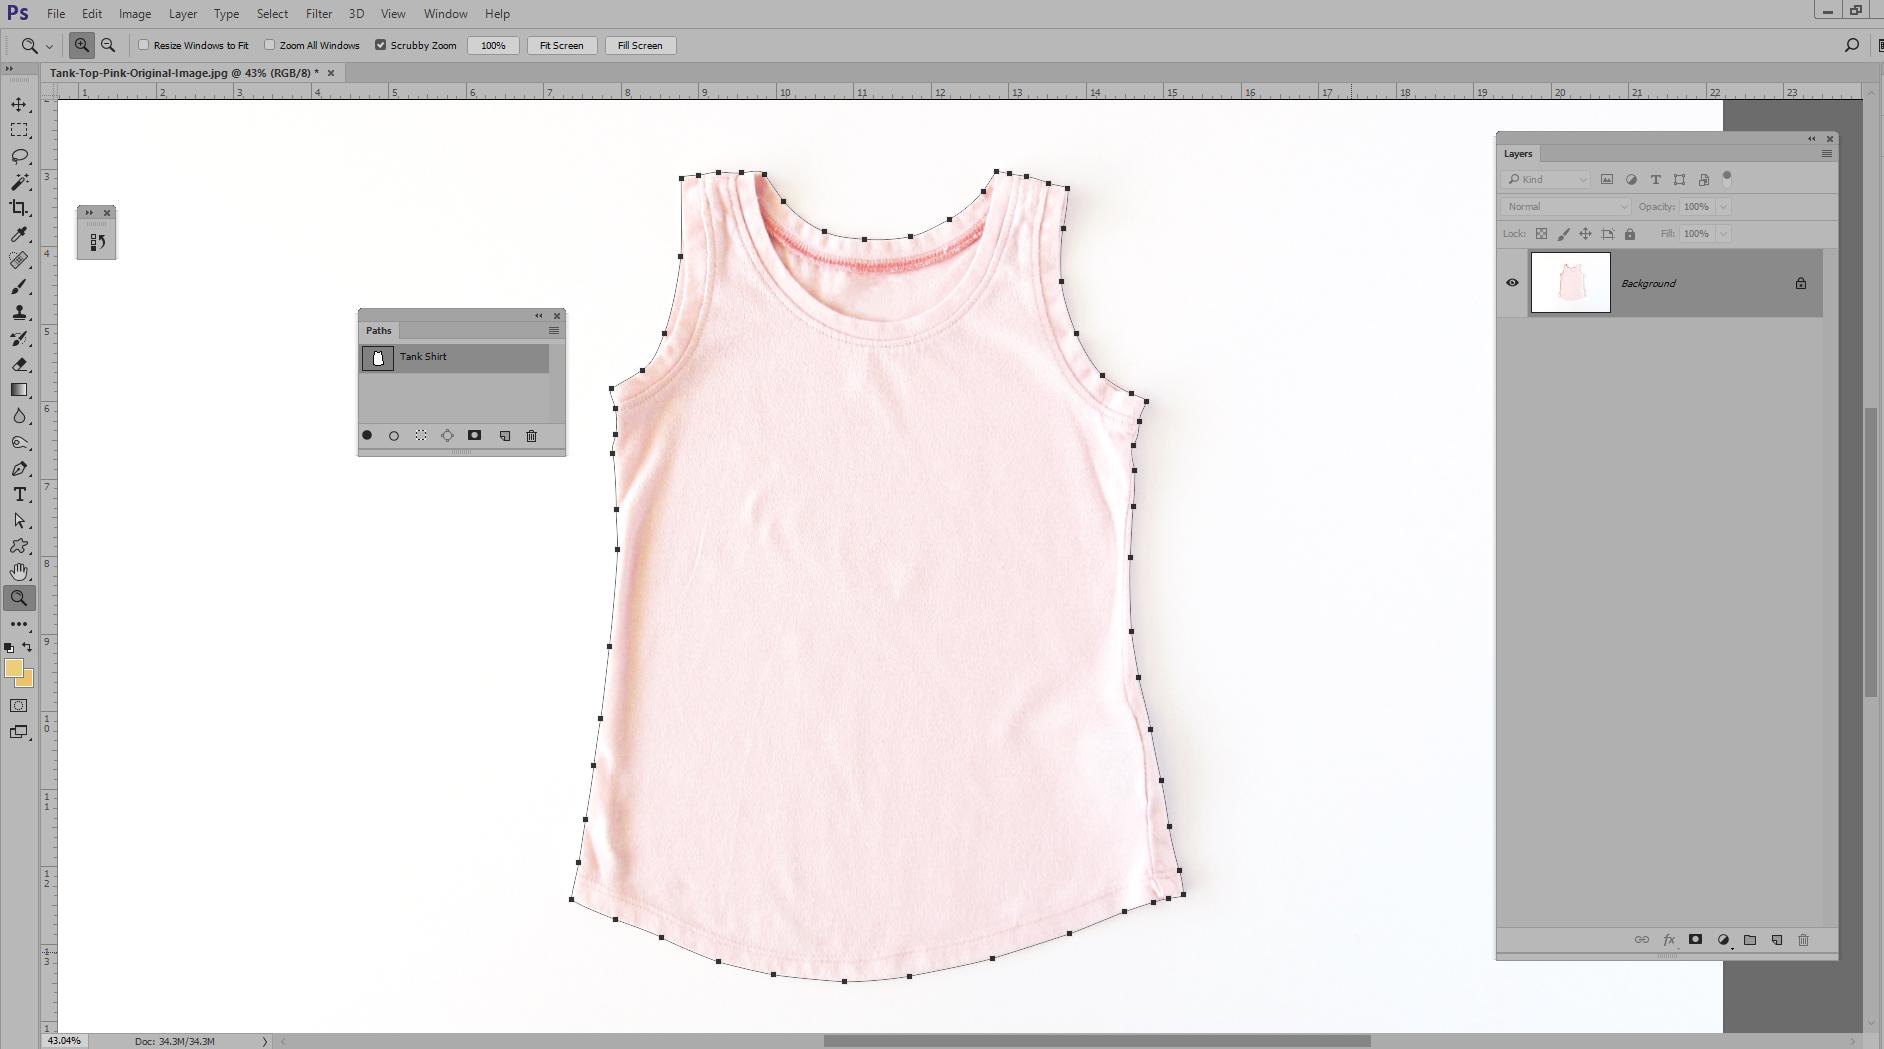The width and height of the screenshot is (1884, 1049).
Task: Add a layer mask from the Layers panel
Action: tap(1694, 939)
